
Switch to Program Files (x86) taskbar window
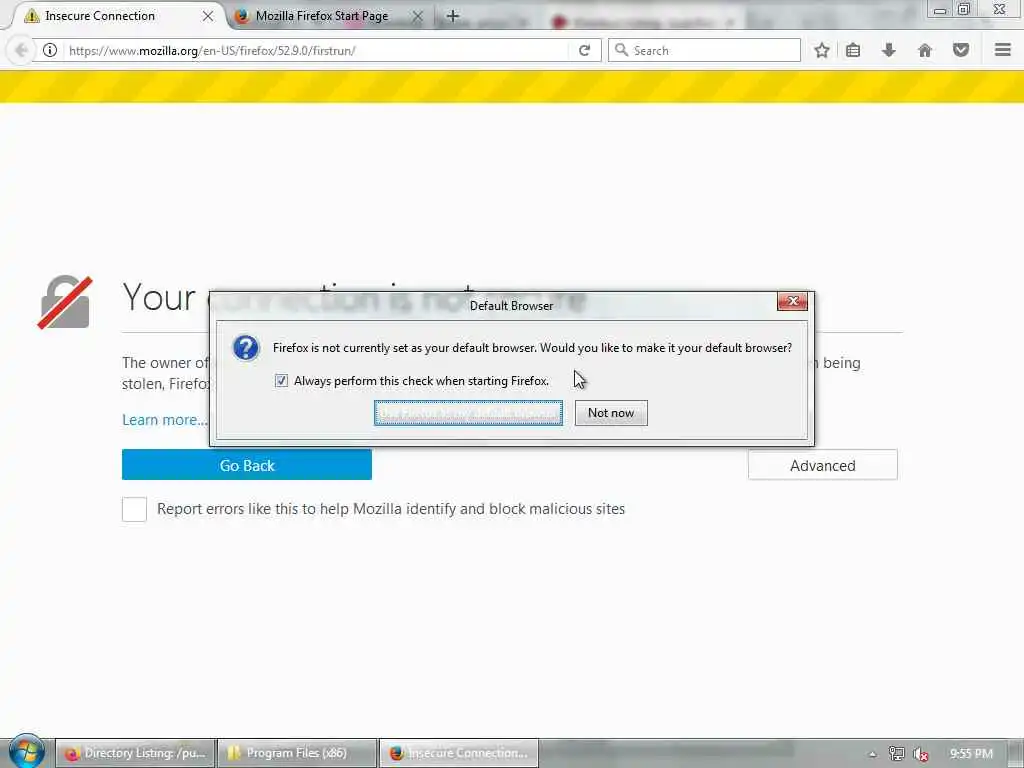tap(297, 753)
